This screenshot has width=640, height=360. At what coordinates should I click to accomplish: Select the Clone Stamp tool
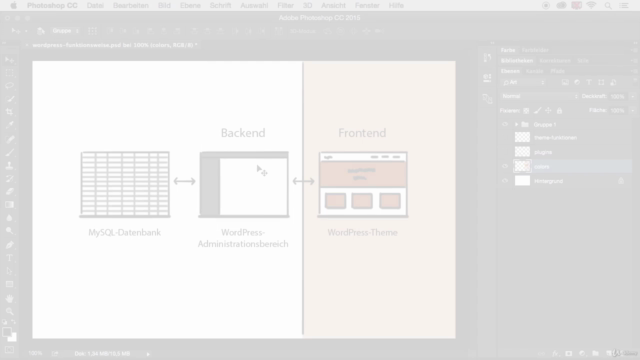pos(9,166)
